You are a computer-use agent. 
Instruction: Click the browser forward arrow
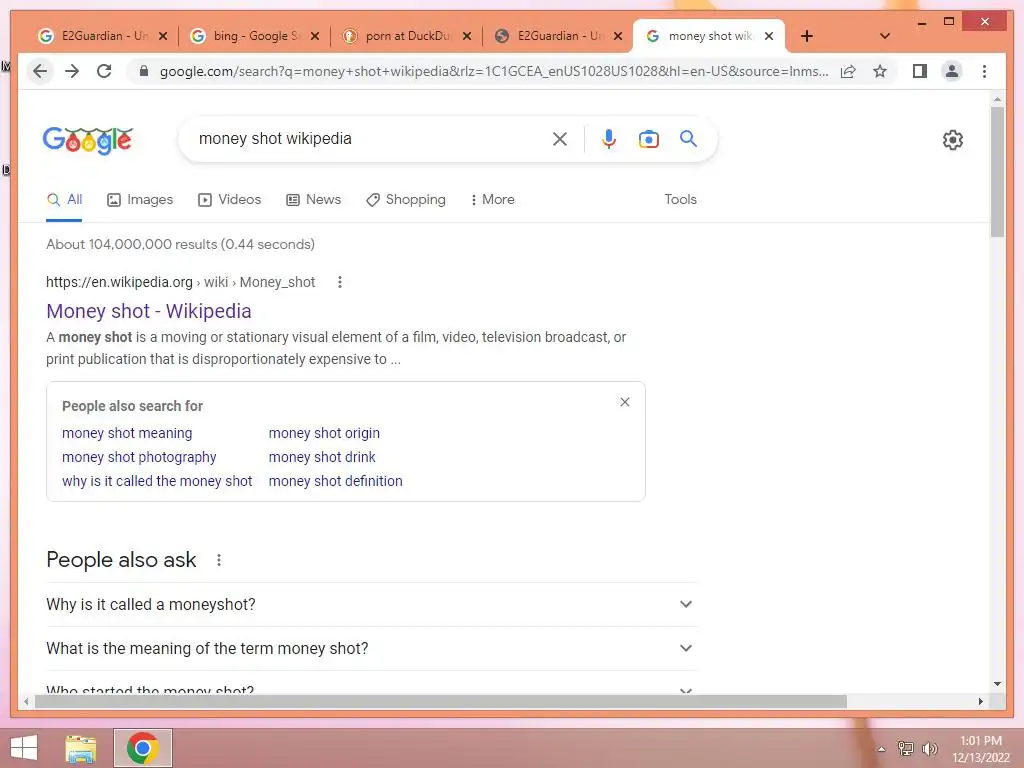(x=72, y=71)
